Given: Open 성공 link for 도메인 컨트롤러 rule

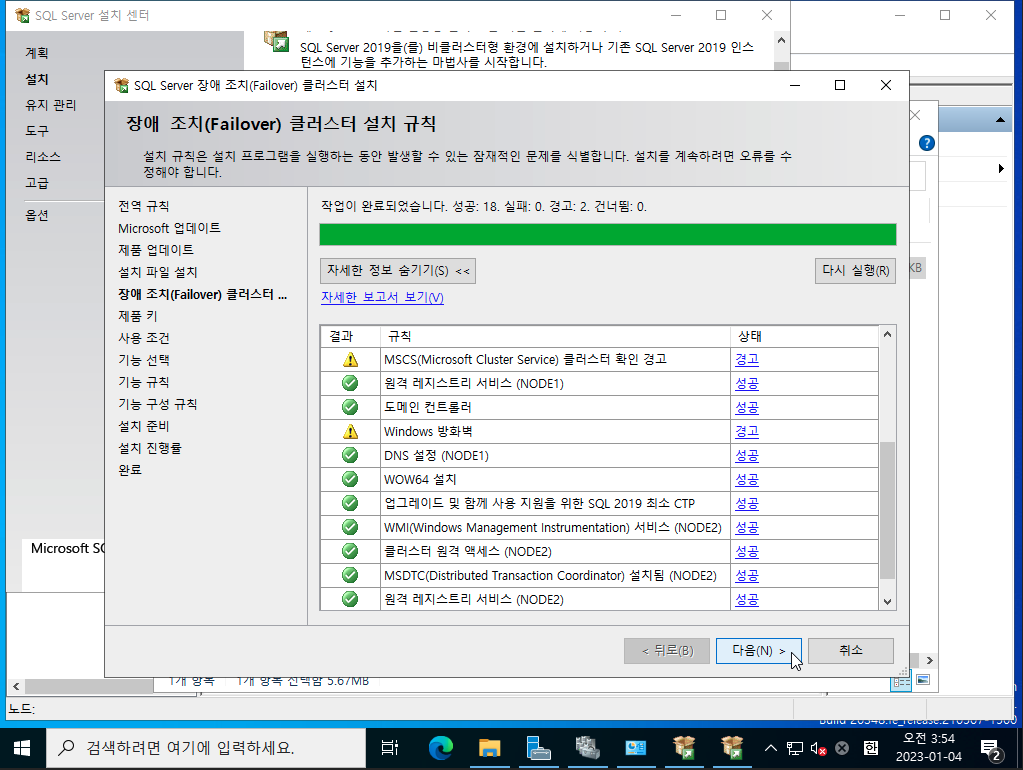Looking at the screenshot, I should coord(746,407).
